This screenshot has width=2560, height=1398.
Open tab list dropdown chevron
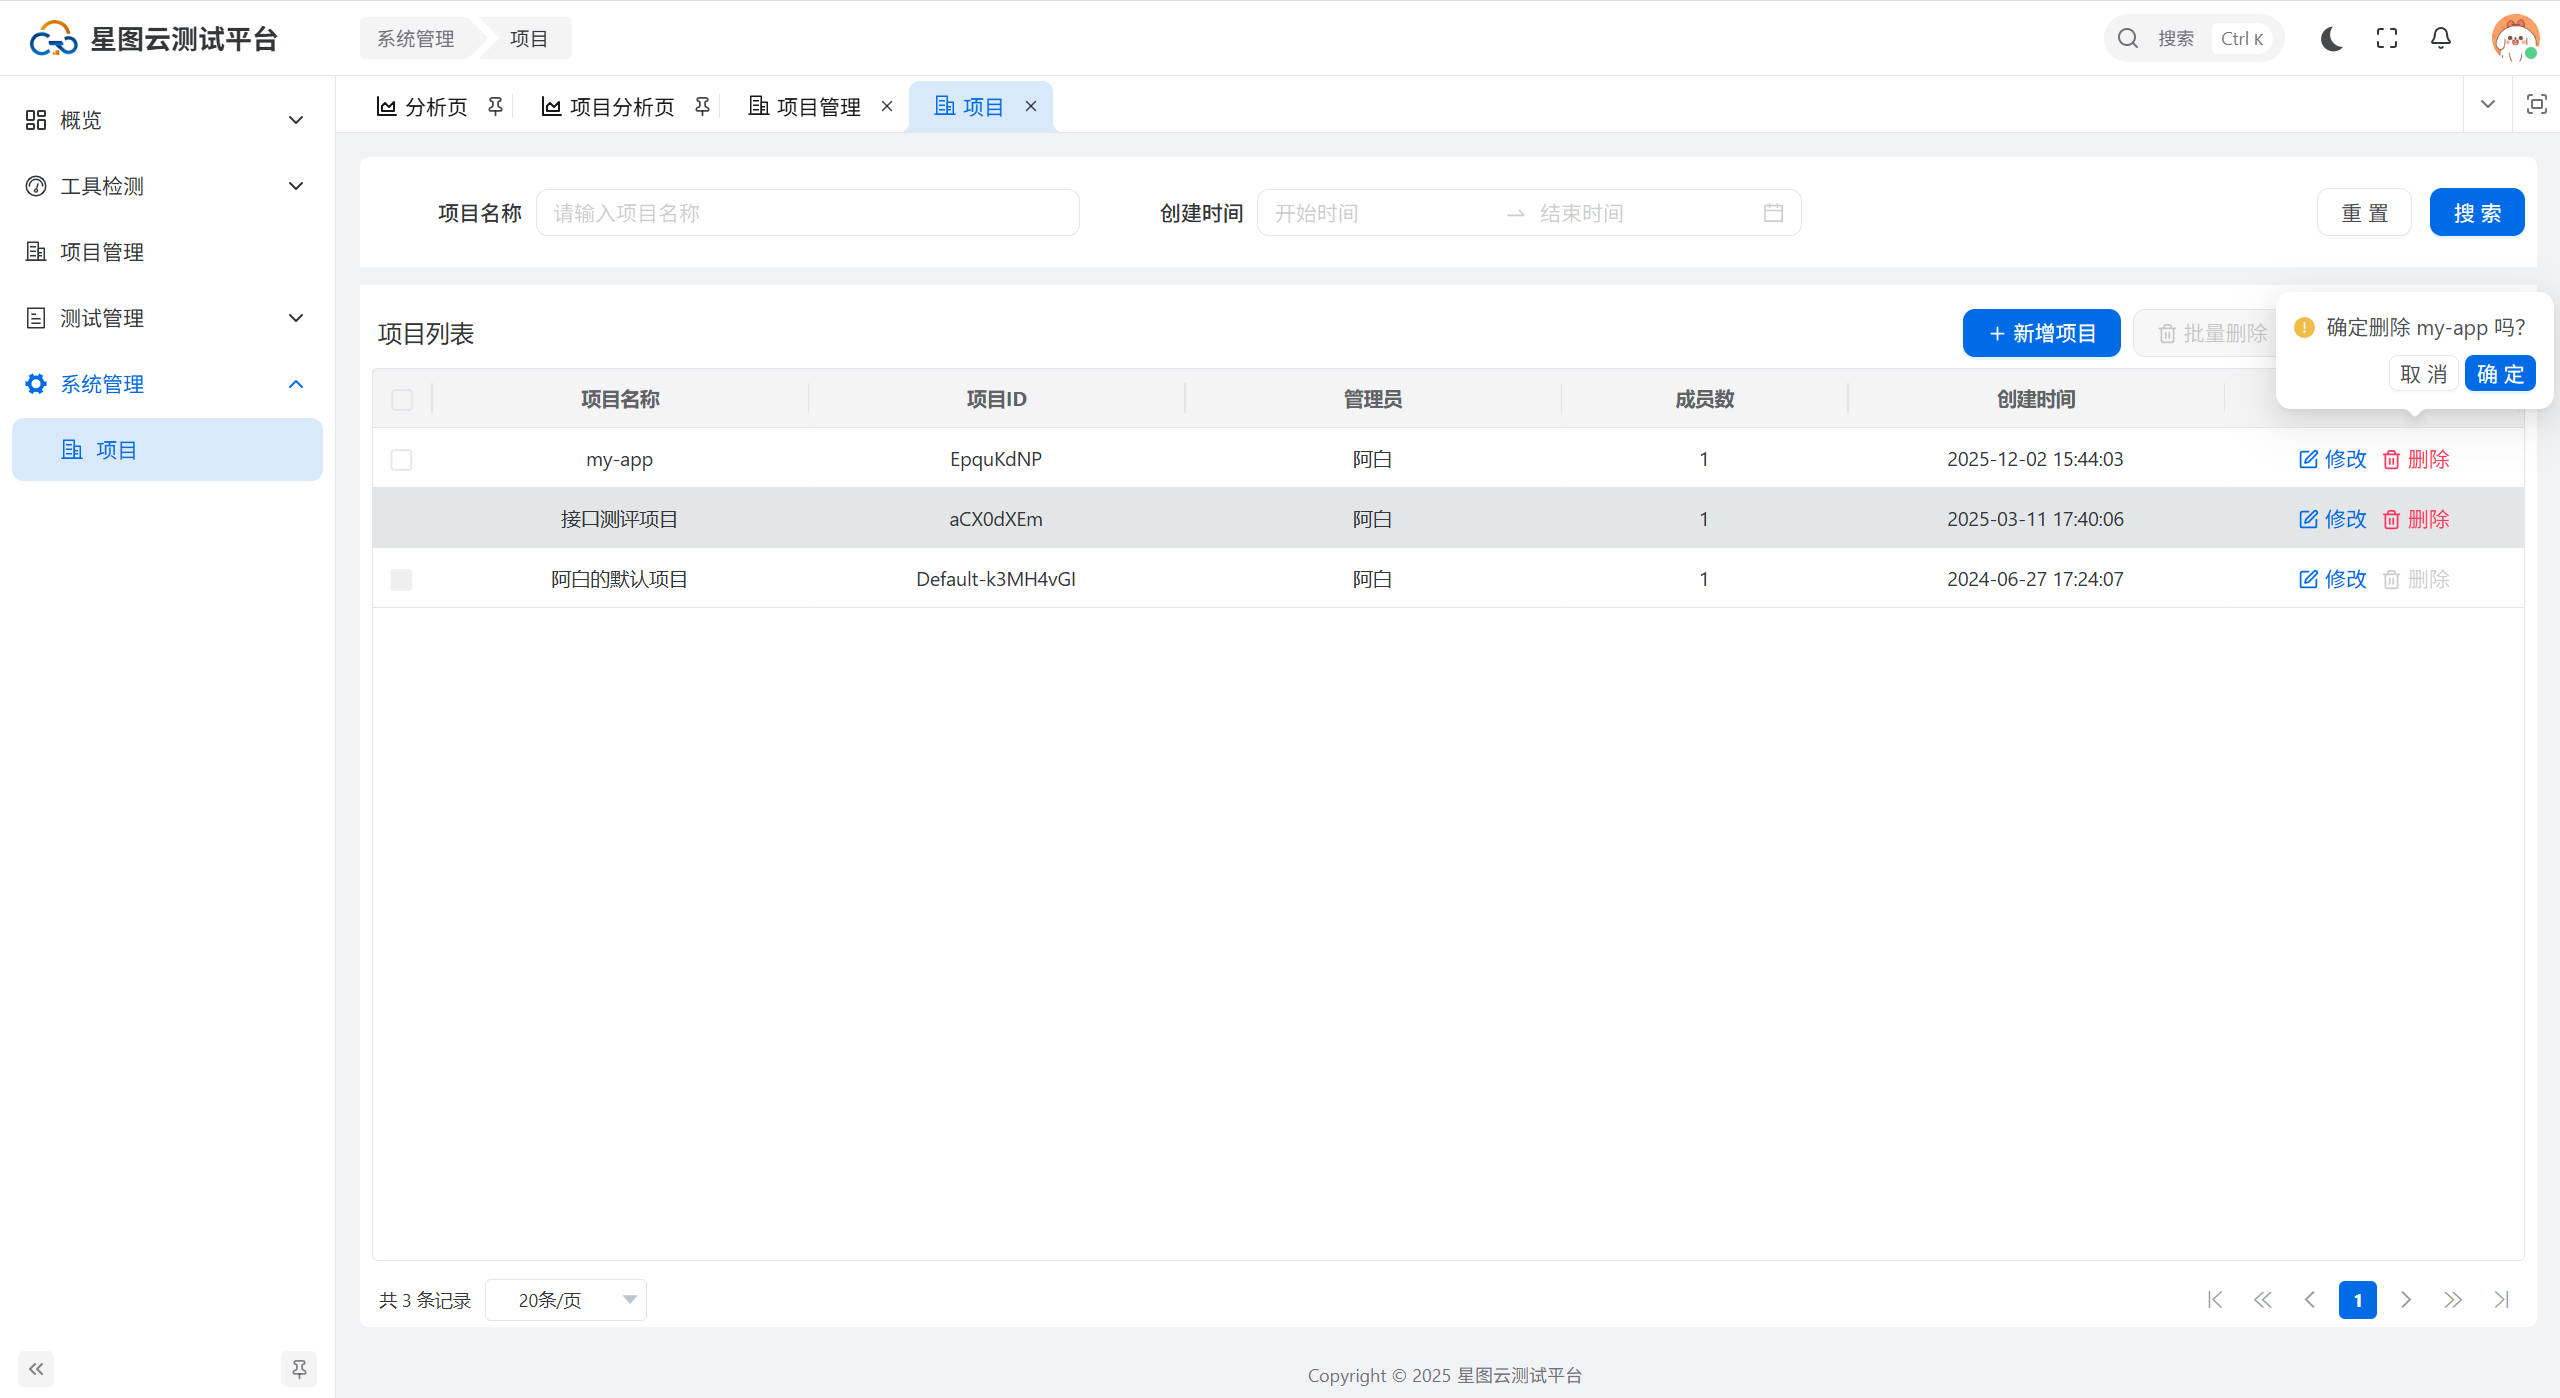(2487, 104)
